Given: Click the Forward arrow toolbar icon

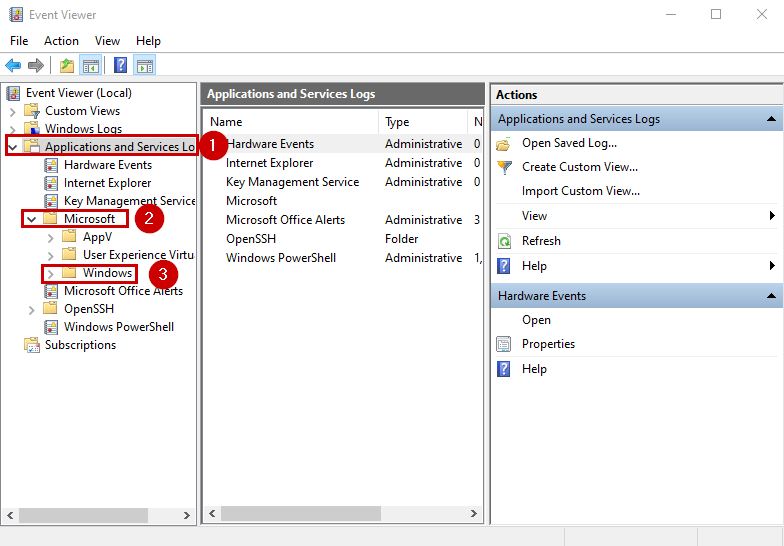Looking at the screenshot, I should coord(36,65).
